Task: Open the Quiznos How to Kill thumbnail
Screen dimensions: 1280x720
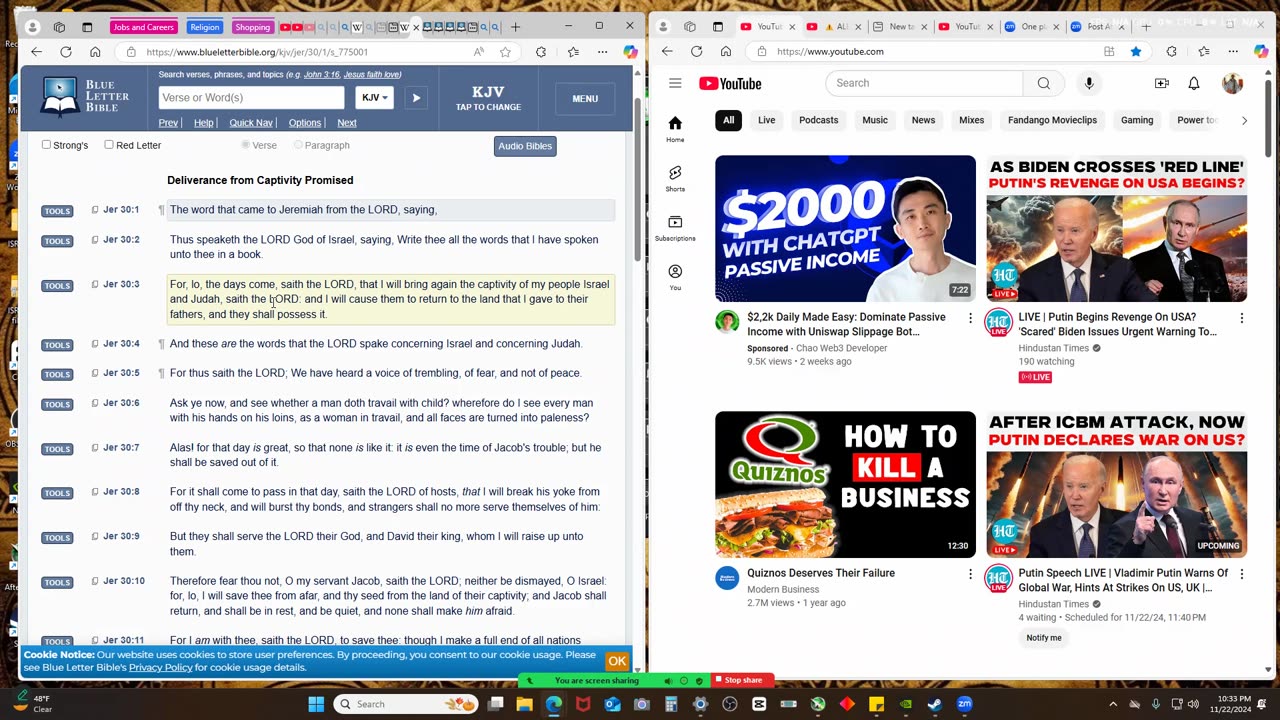Action: pos(845,485)
